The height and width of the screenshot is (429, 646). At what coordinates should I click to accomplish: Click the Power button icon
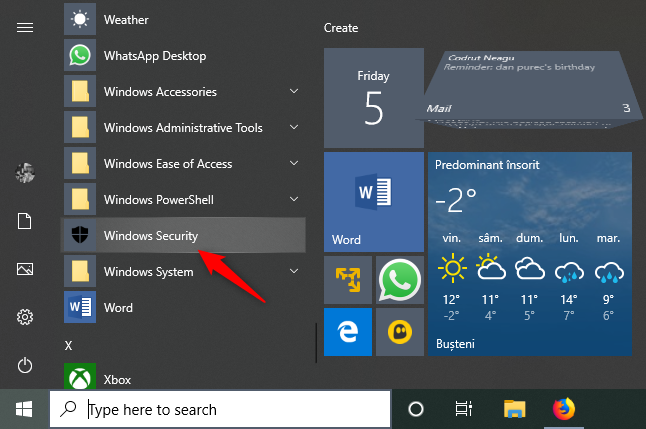(25, 366)
